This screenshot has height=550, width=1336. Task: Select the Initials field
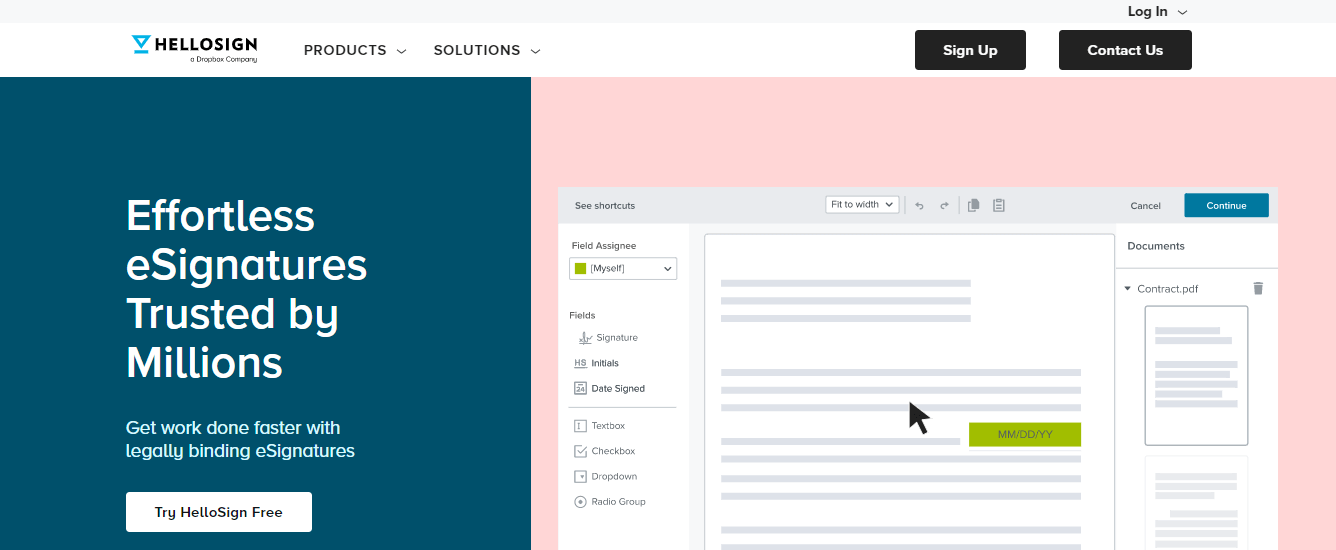click(x=597, y=363)
